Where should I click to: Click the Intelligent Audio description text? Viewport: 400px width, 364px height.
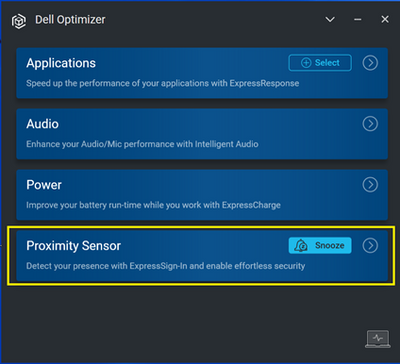pos(142,144)
